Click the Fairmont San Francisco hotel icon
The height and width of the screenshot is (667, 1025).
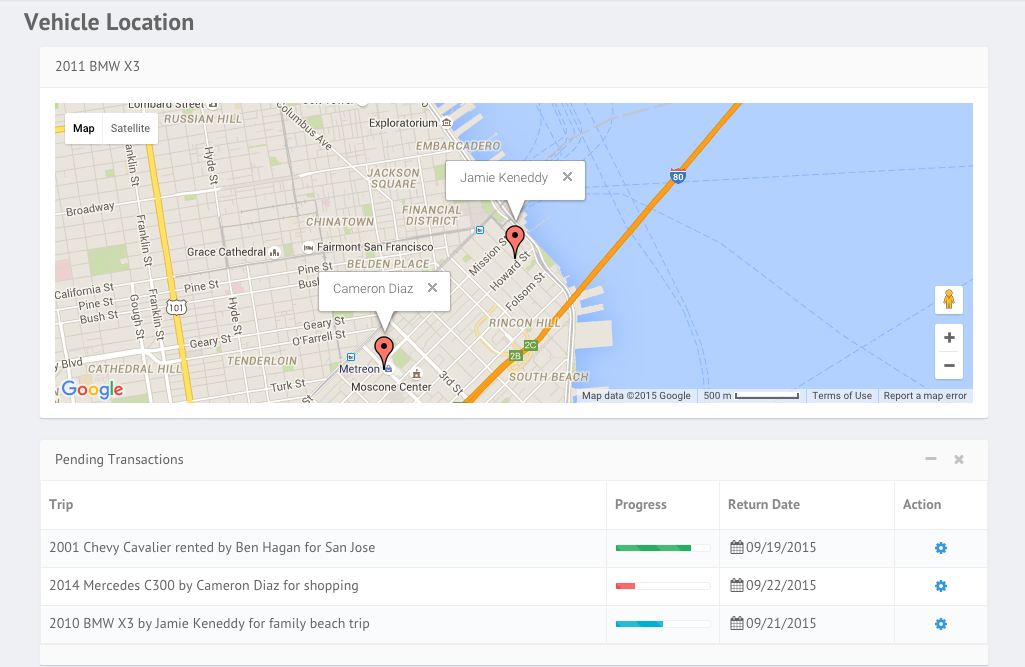[308, 247]
